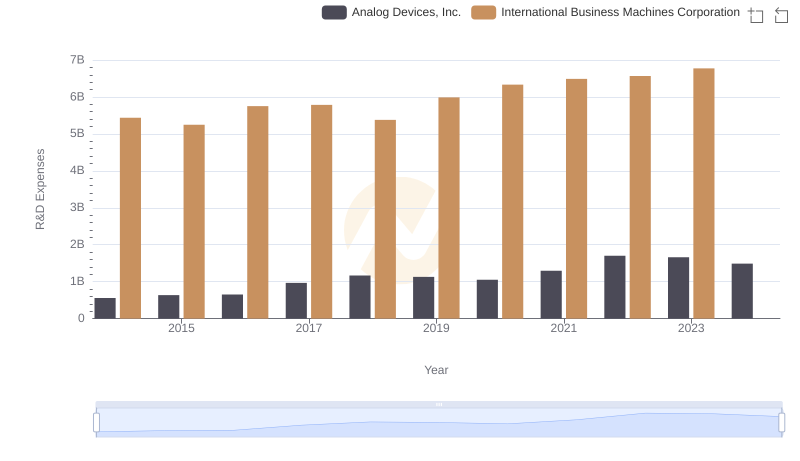This screenshot has height=461, width=800.
Task: Click the 2B y-axis label
Action: pyautogui.click(x=77, y=244)
